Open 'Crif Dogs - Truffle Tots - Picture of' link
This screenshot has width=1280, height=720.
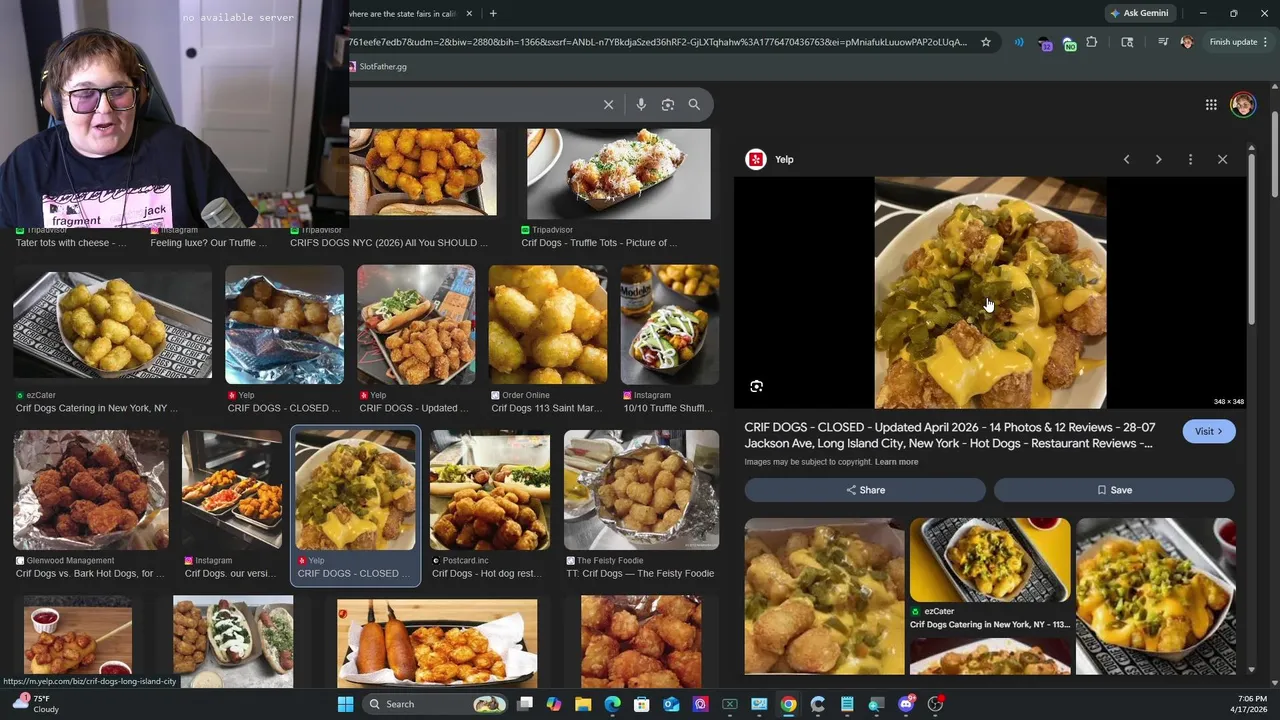[599, 243]
